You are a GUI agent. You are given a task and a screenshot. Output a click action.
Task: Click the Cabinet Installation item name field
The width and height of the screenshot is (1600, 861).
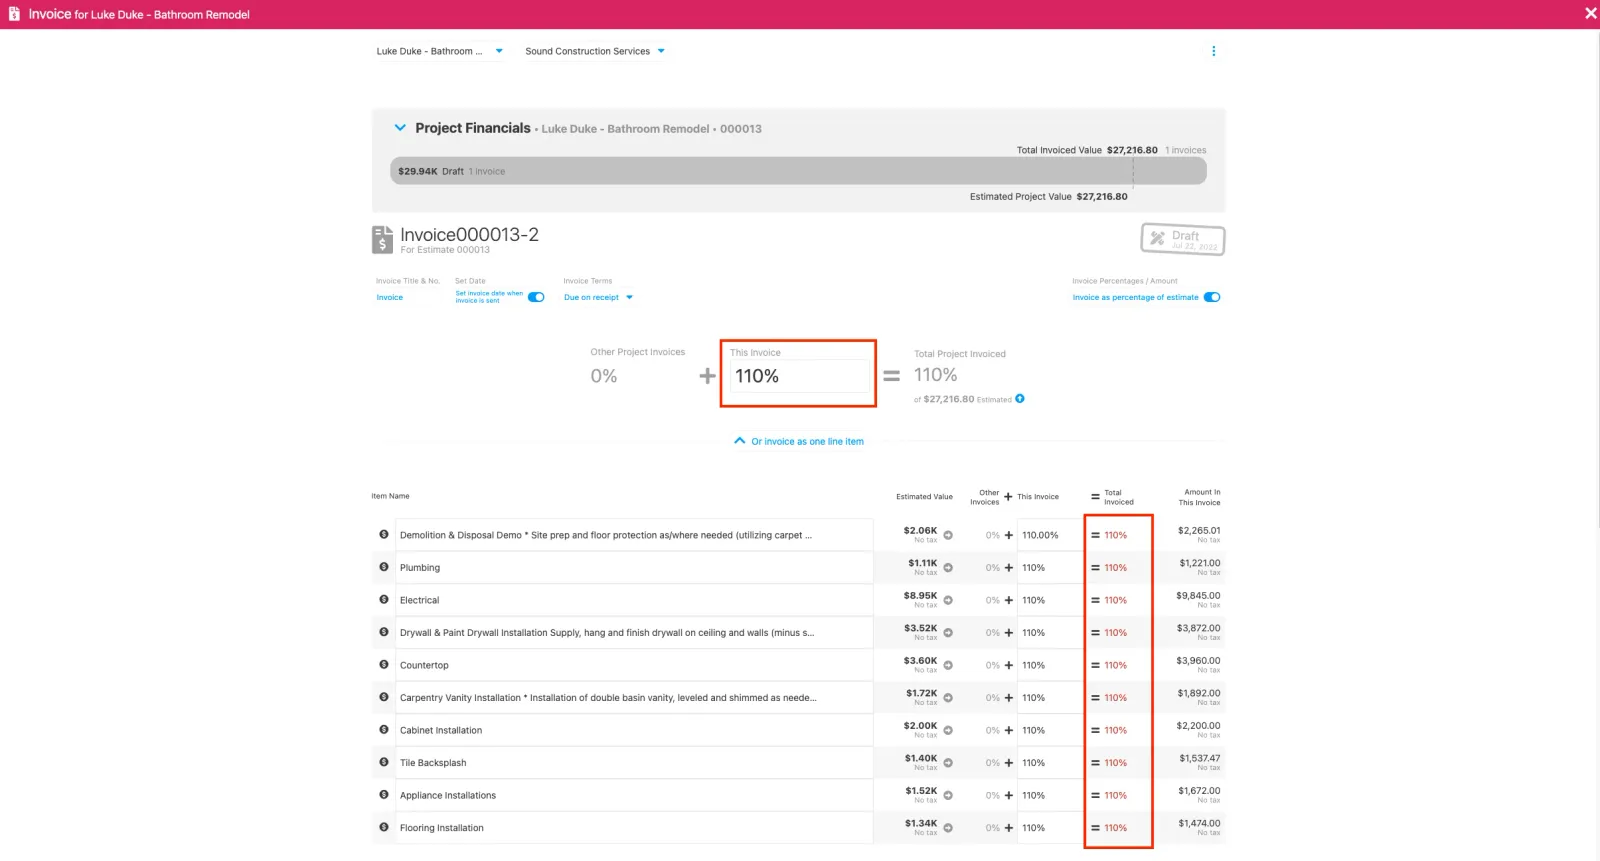point(634,731)
